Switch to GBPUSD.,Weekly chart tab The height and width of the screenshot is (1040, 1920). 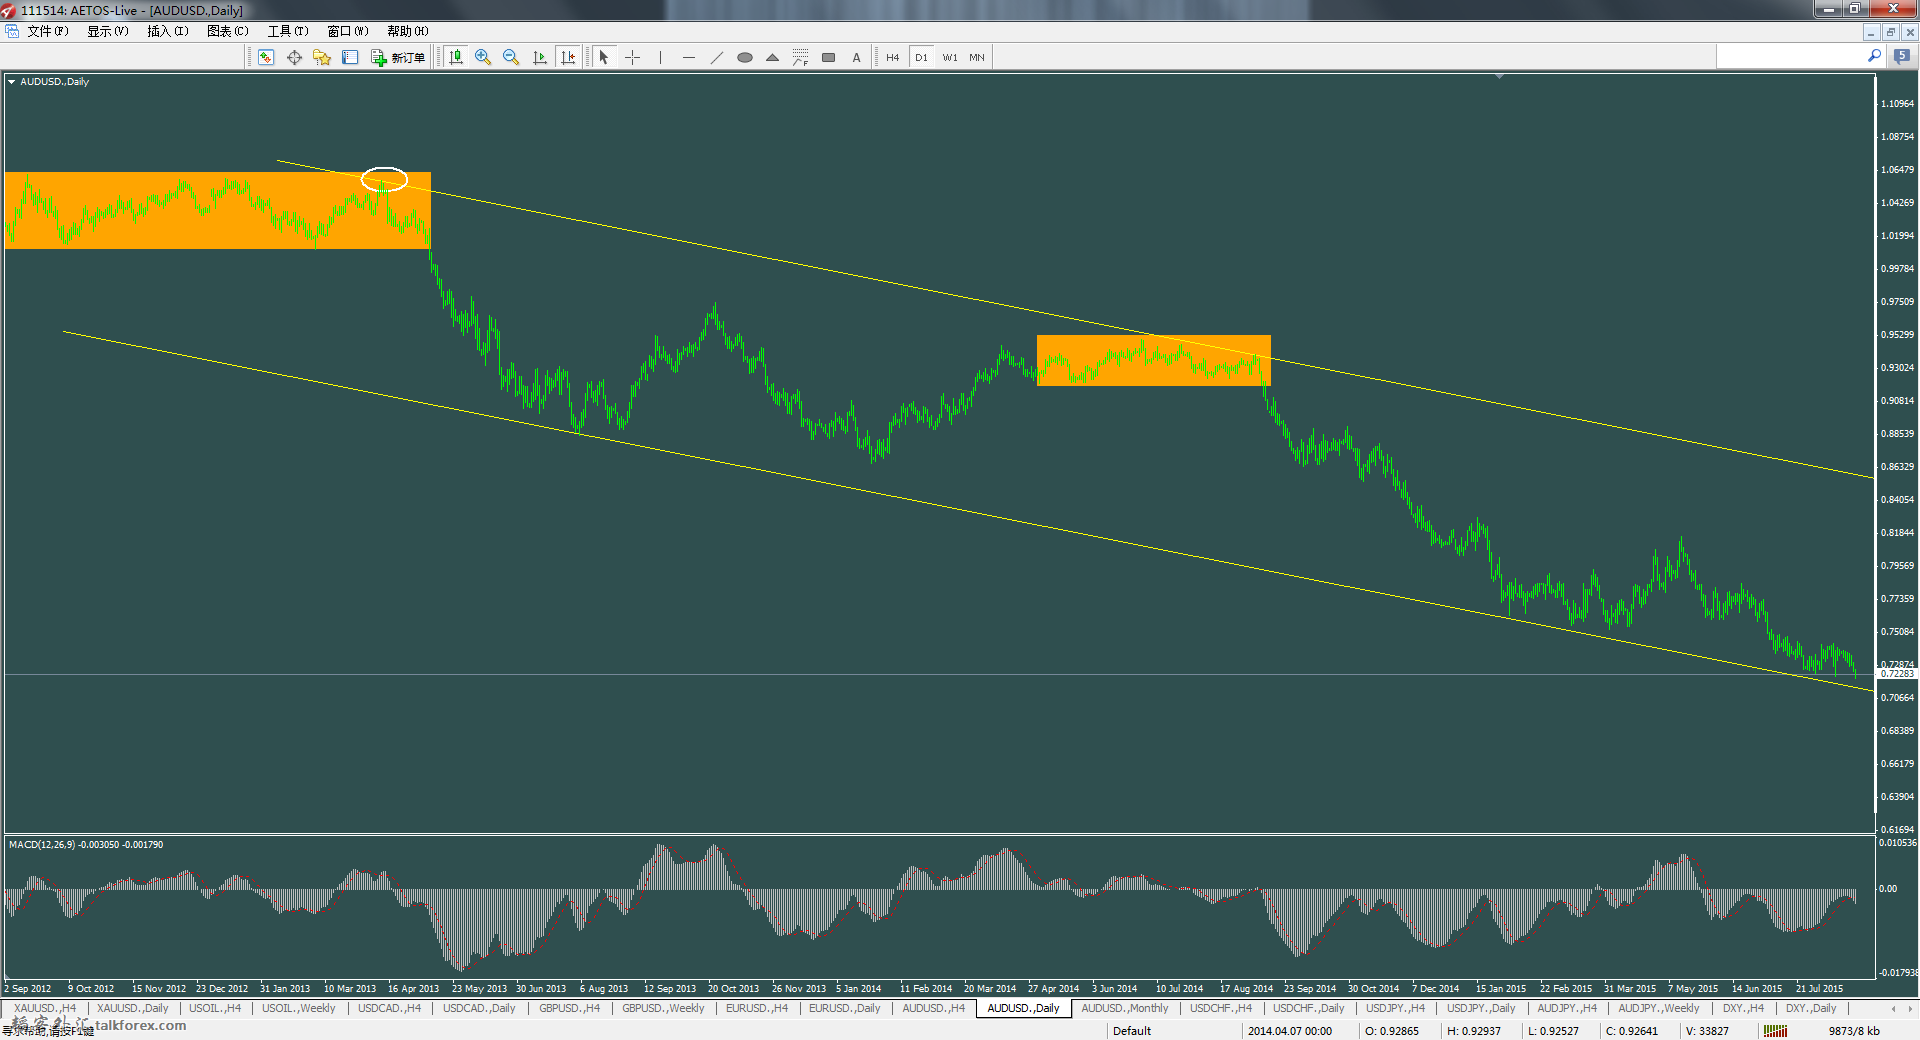[x=663, y=1008]
